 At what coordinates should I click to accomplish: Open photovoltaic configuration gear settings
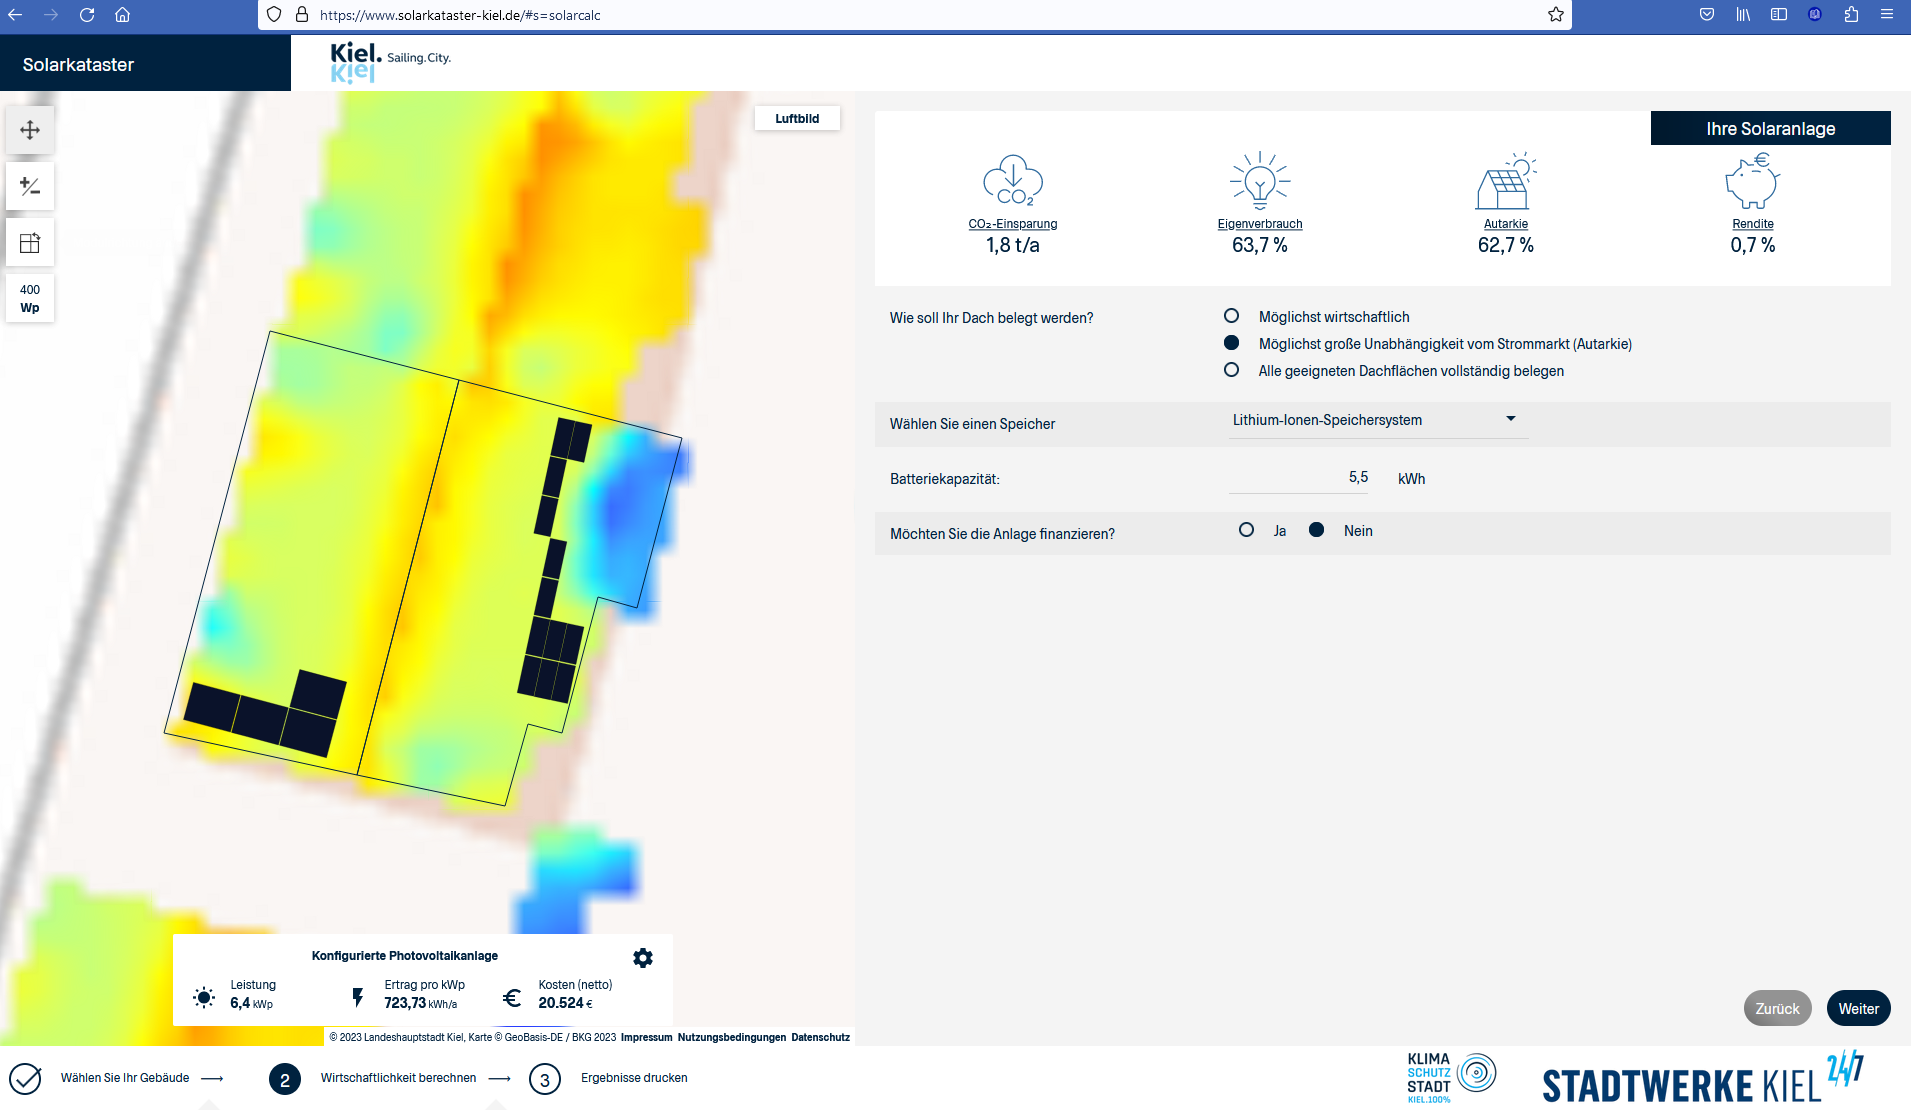pyautogui.click(x=643, y=958)
